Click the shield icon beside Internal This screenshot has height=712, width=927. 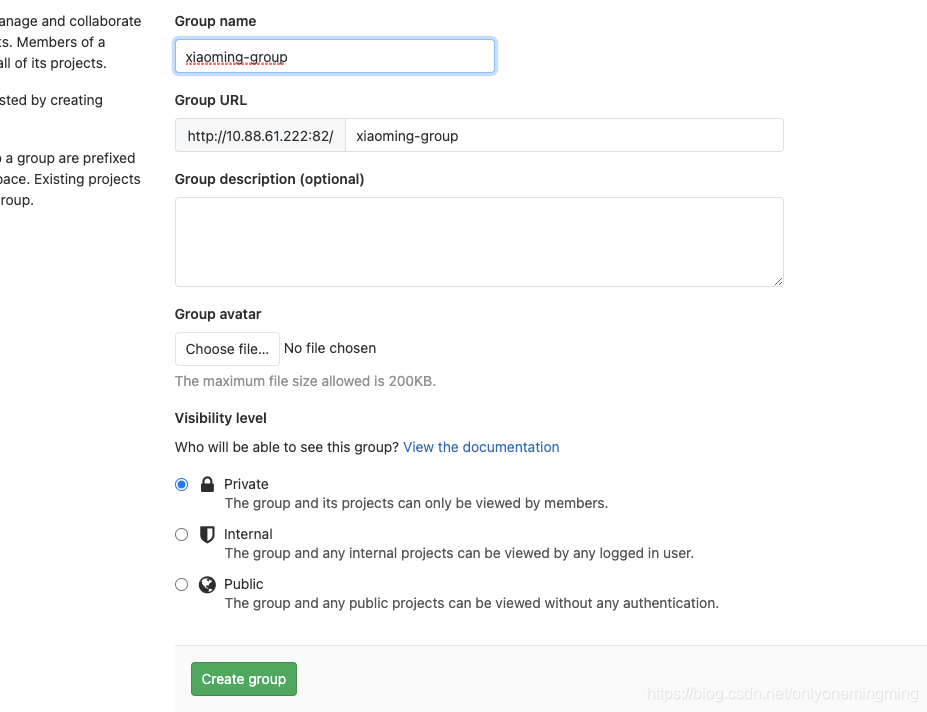(207, 535)
